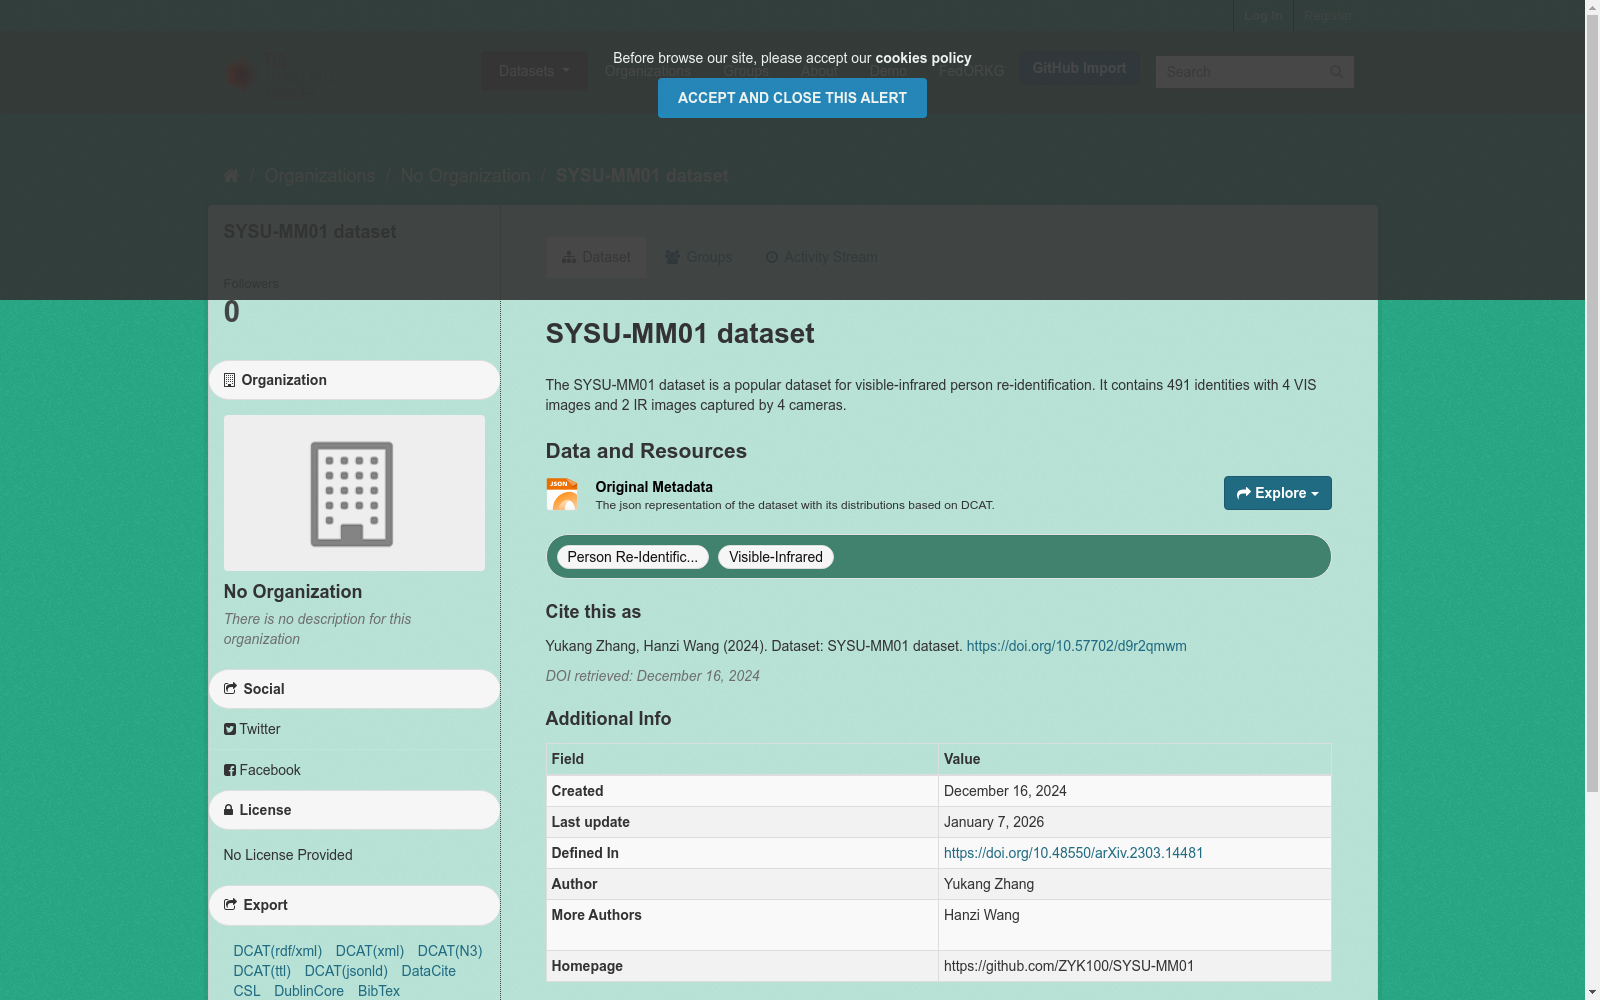This screenshot has height=1000, width=1600.
Task: Export as DCAT(rdf/xml)
Action: click(278, 951)
